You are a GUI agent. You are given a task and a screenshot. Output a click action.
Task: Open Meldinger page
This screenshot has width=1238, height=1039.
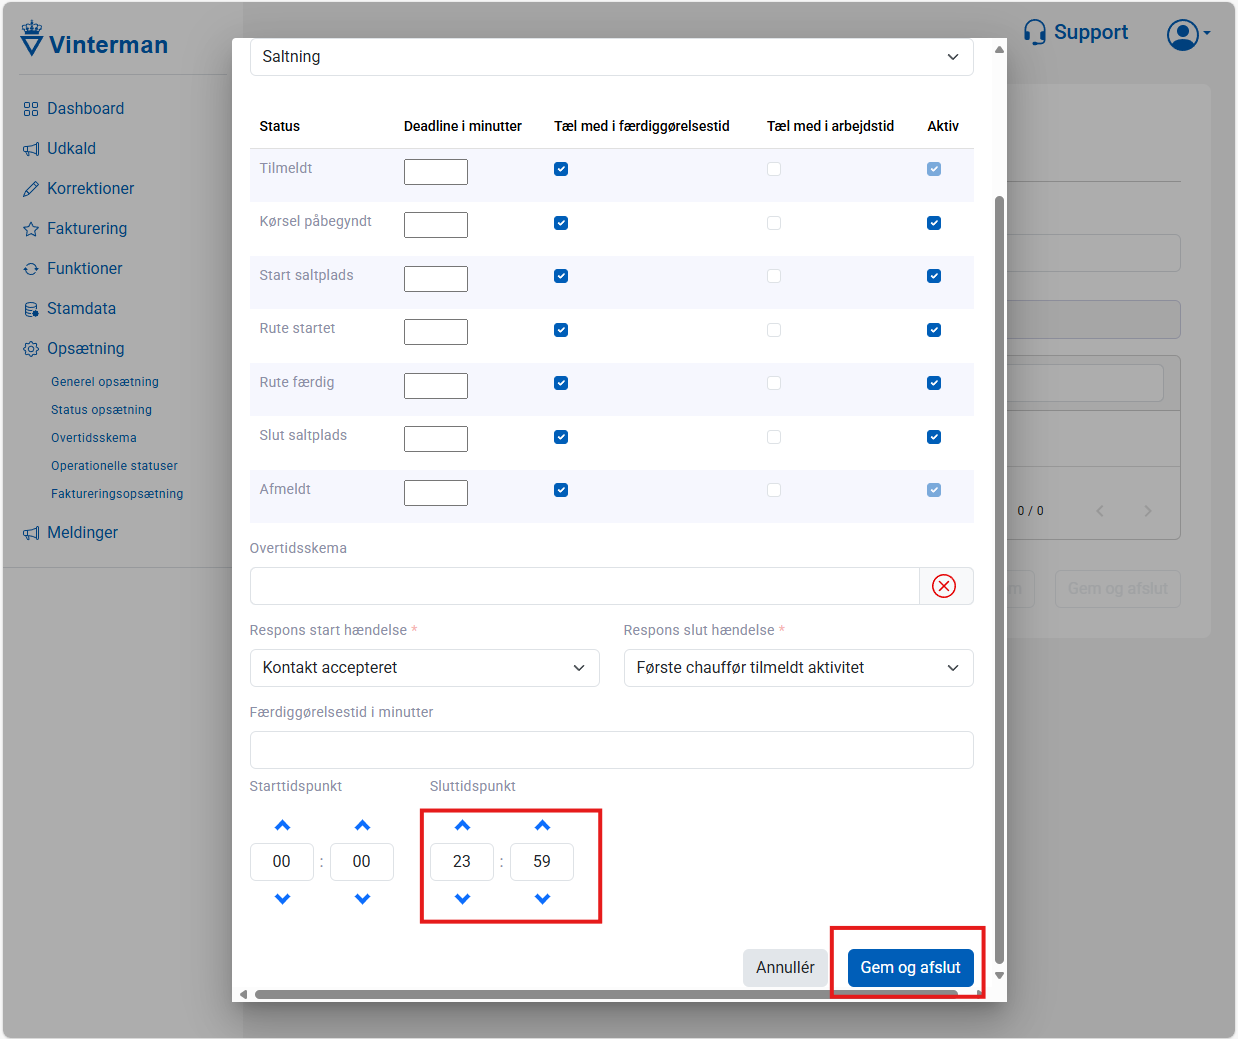pyautogui.click(x=82, y=533)
